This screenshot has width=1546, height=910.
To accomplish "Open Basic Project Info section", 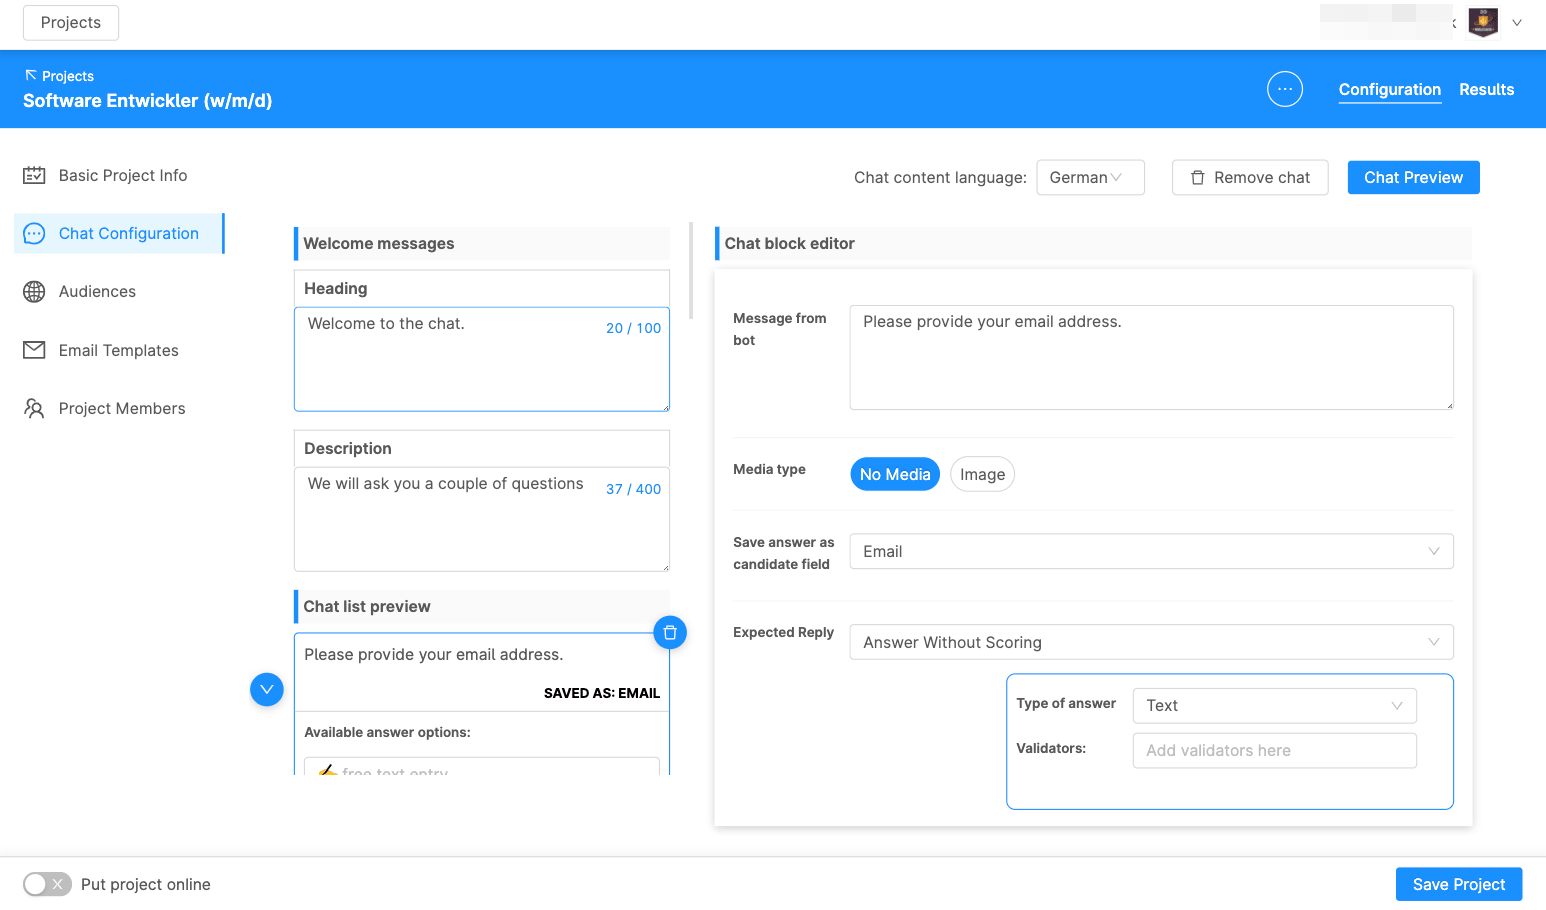I will tap(122, 175).
